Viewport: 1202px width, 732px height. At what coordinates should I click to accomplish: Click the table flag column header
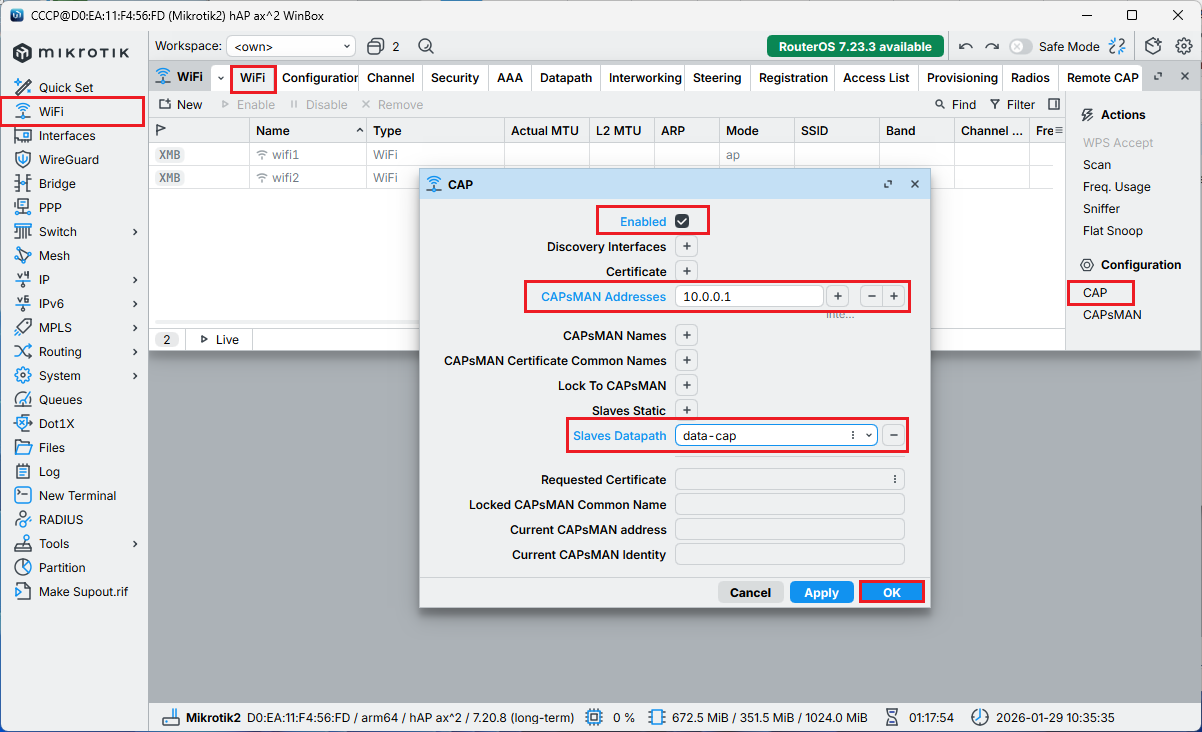click(161, 130)
